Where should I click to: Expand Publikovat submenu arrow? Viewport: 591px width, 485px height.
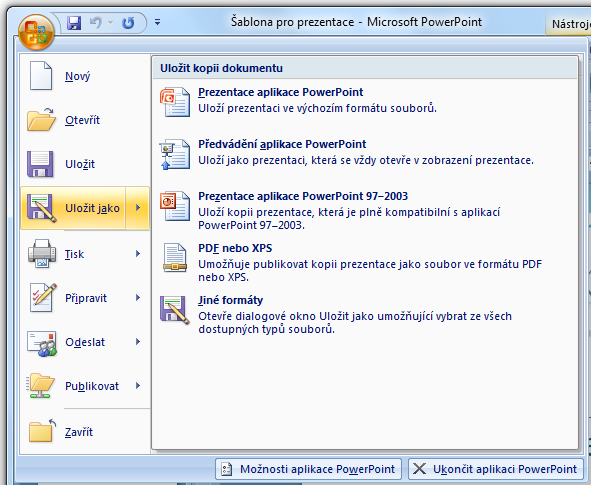point(138,386)
